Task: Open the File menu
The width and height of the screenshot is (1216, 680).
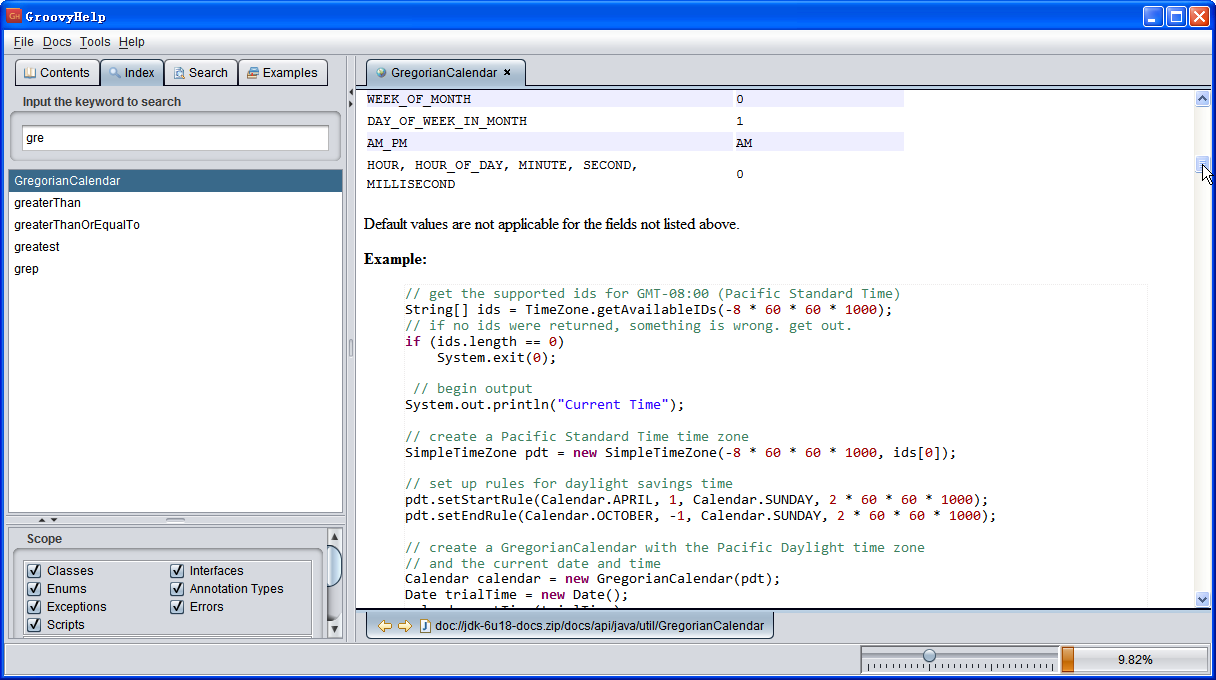Action: pyautogui.click(x=24, y=42)
